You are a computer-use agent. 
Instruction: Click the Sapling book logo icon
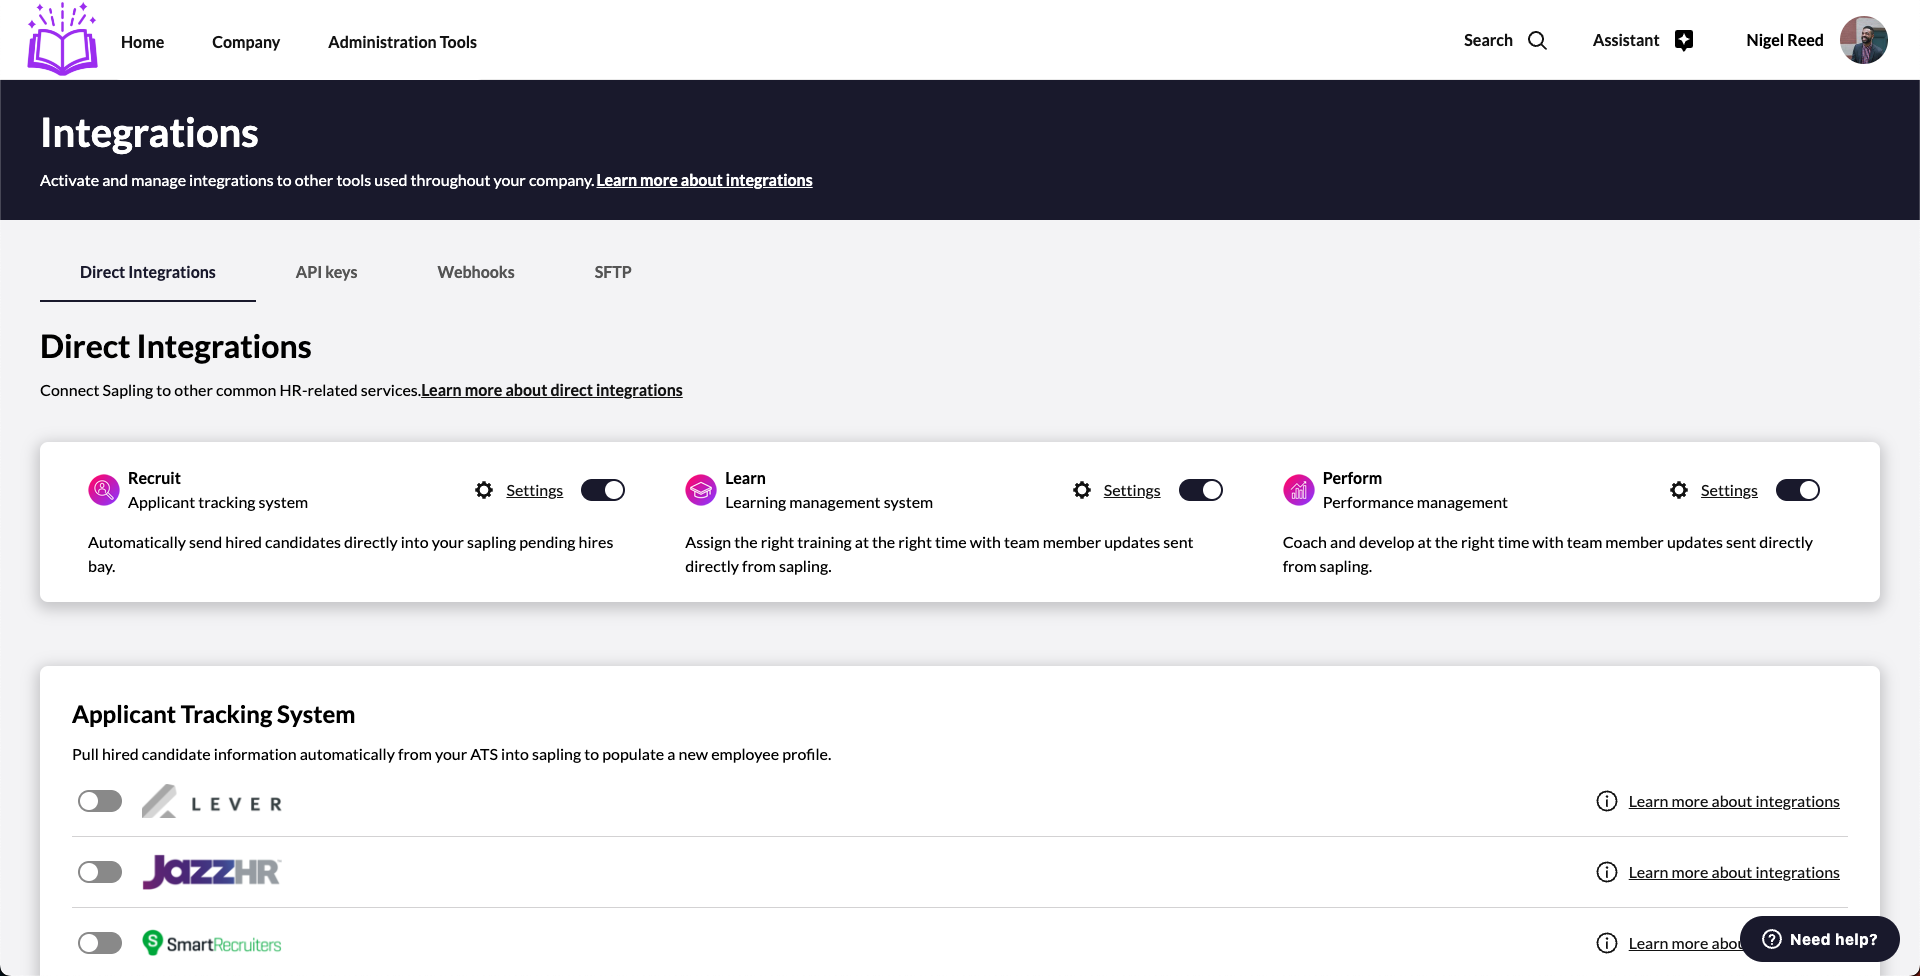point(62,41)
